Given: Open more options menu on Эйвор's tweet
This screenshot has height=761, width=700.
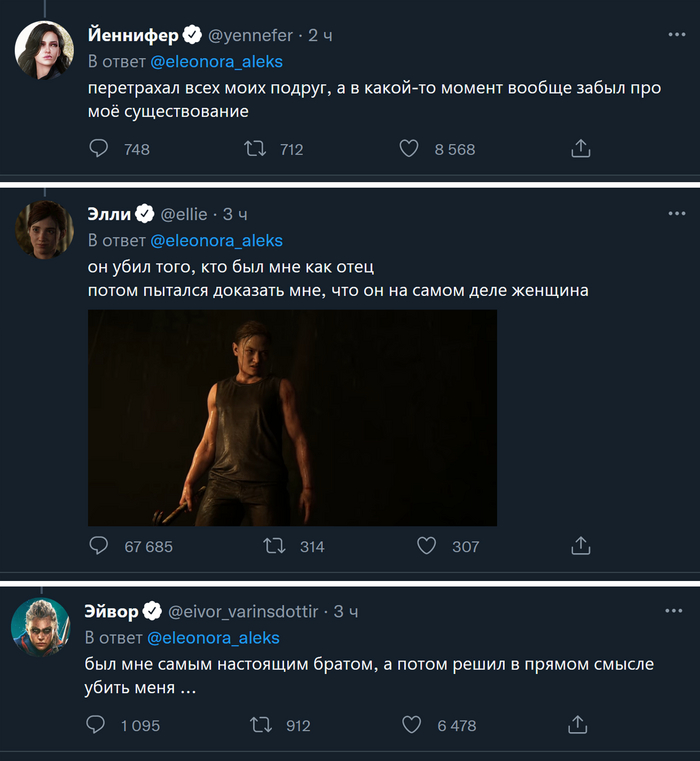Looking at the screenshot, I should pos(676,610).
